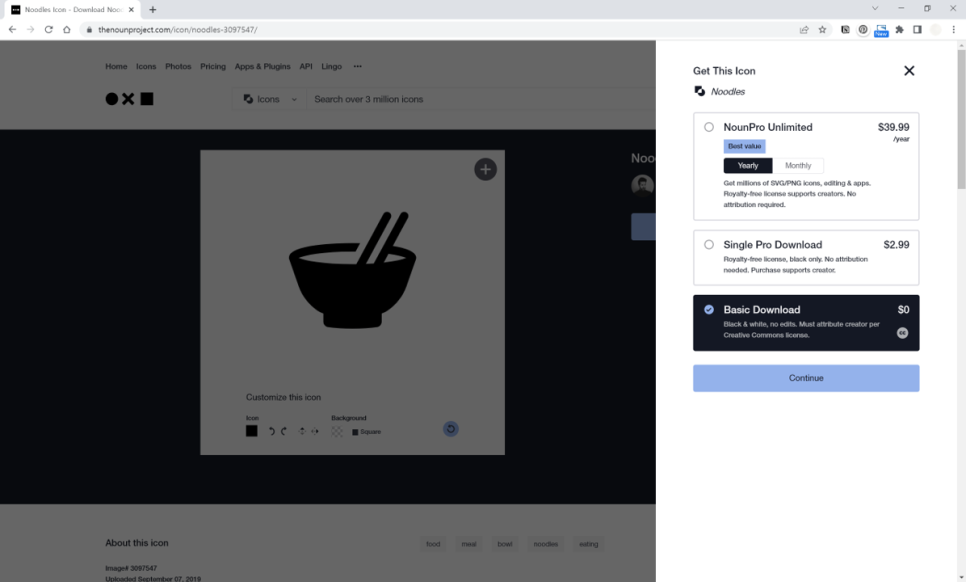
Task: Open the Home menu link
Action: [x=116, y=67]
